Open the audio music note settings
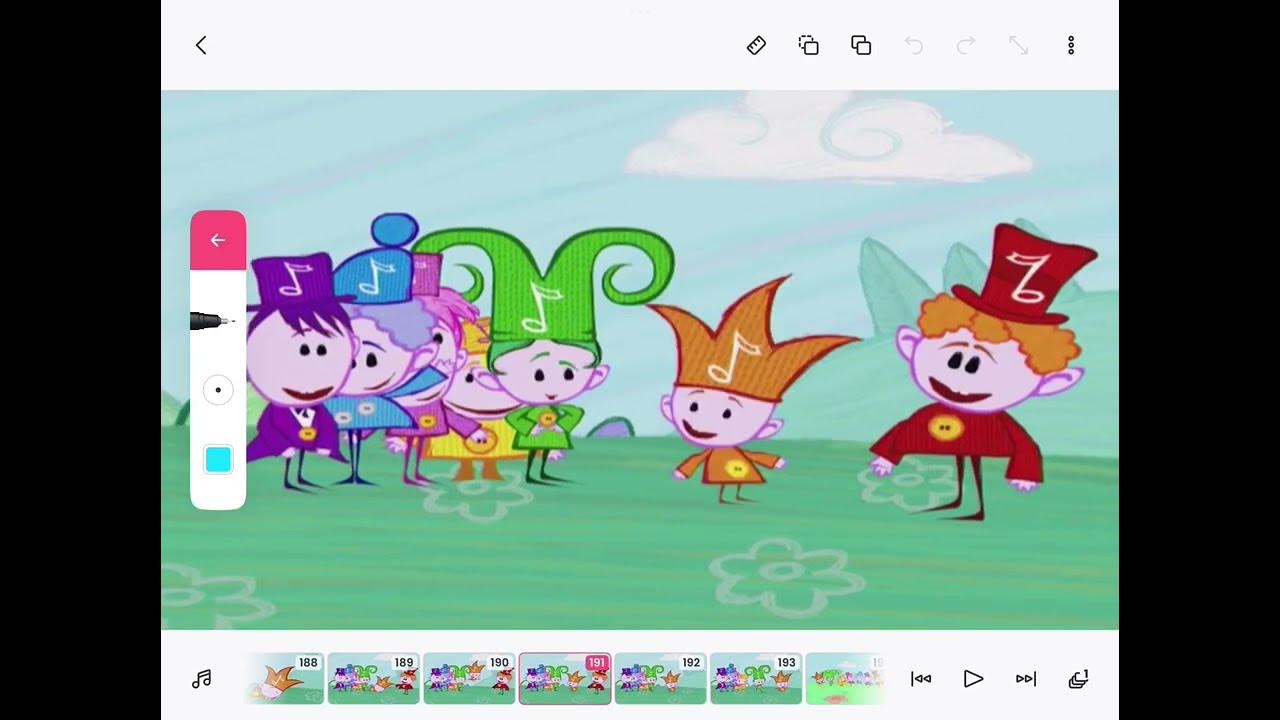The height and width of the screenshot is (720, 1280). [201, 679]
